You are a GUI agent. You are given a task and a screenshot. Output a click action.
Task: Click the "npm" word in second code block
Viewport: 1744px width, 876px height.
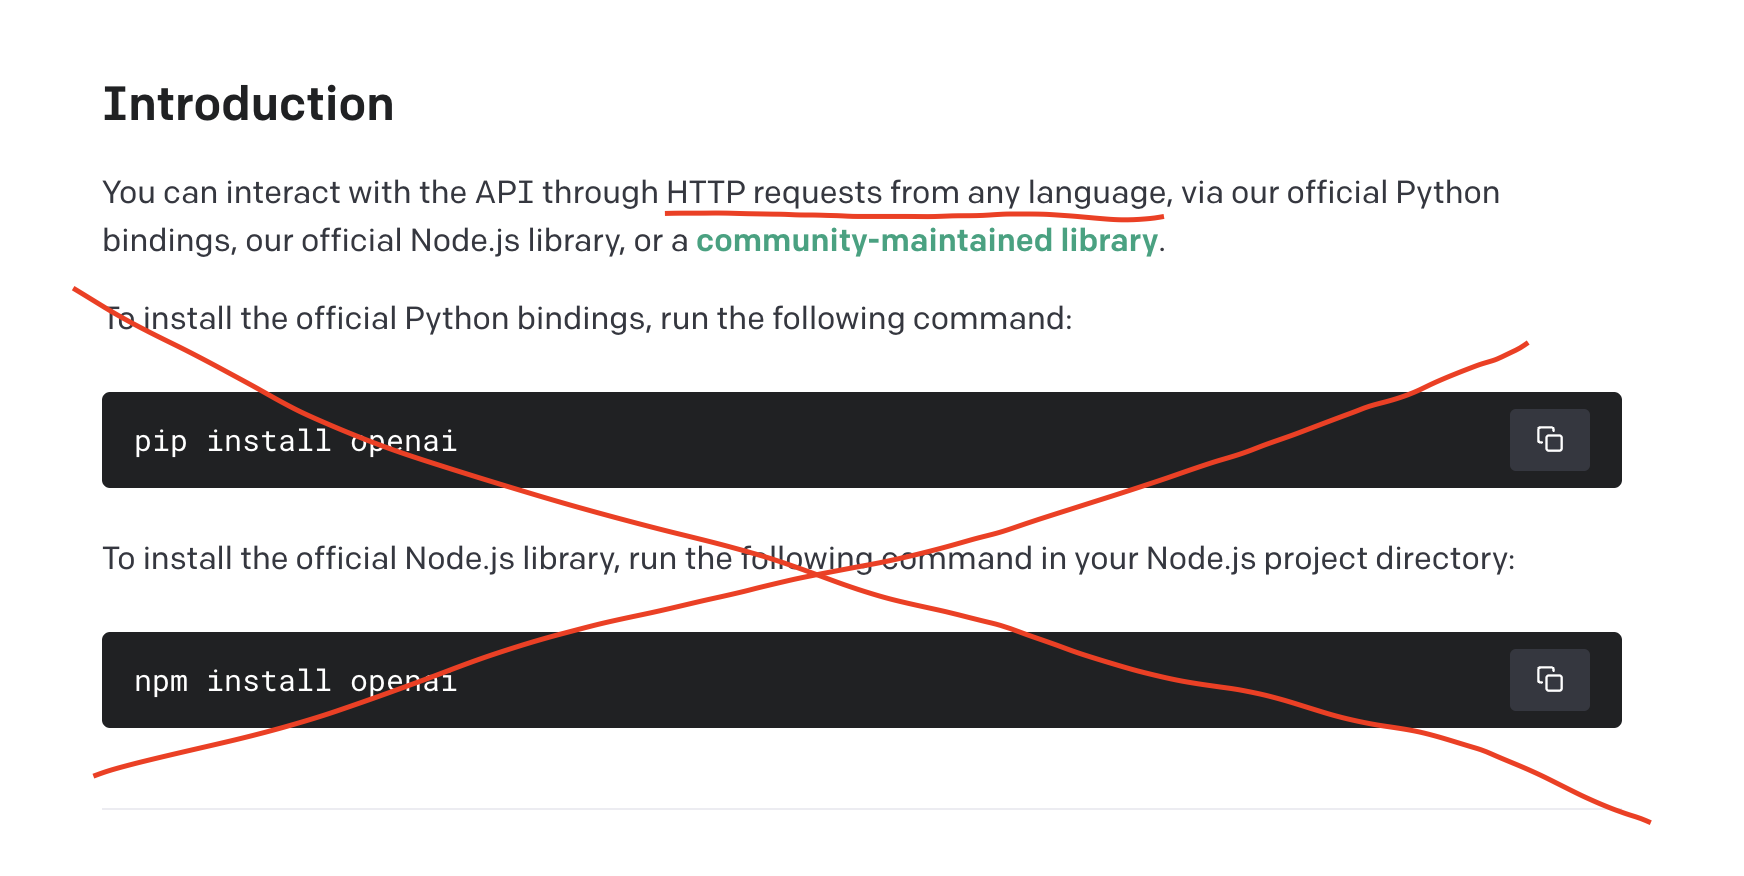(x=160, y=682)
